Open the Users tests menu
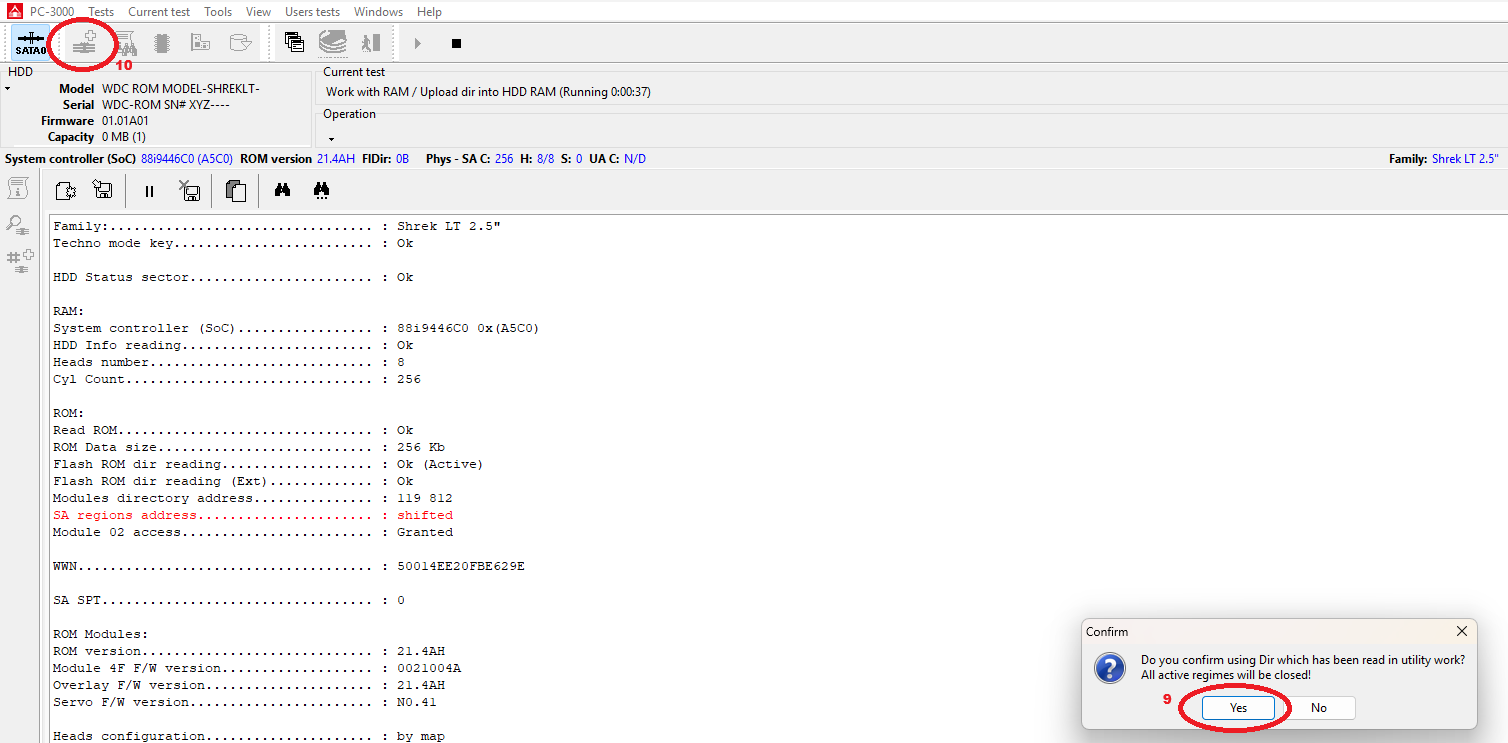 pyautogui.click(x=312, y=12)
